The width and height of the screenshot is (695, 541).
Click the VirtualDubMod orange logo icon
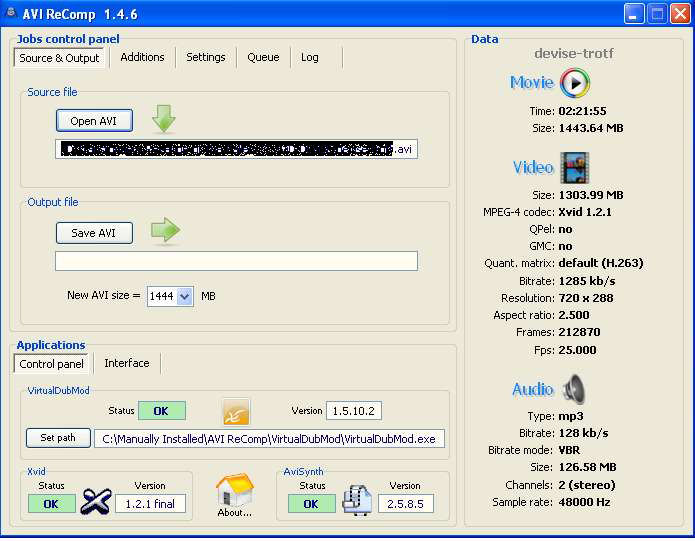coord(236,412)
